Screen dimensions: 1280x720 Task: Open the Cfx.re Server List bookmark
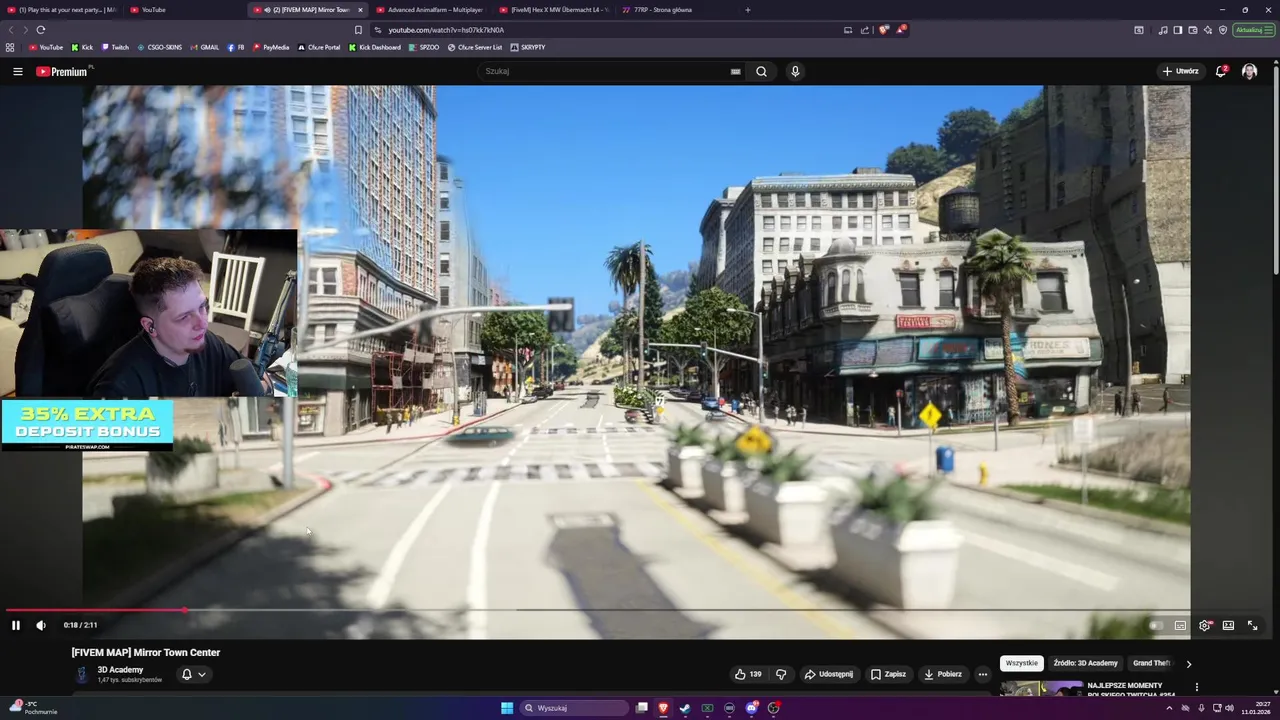(476, 47)
